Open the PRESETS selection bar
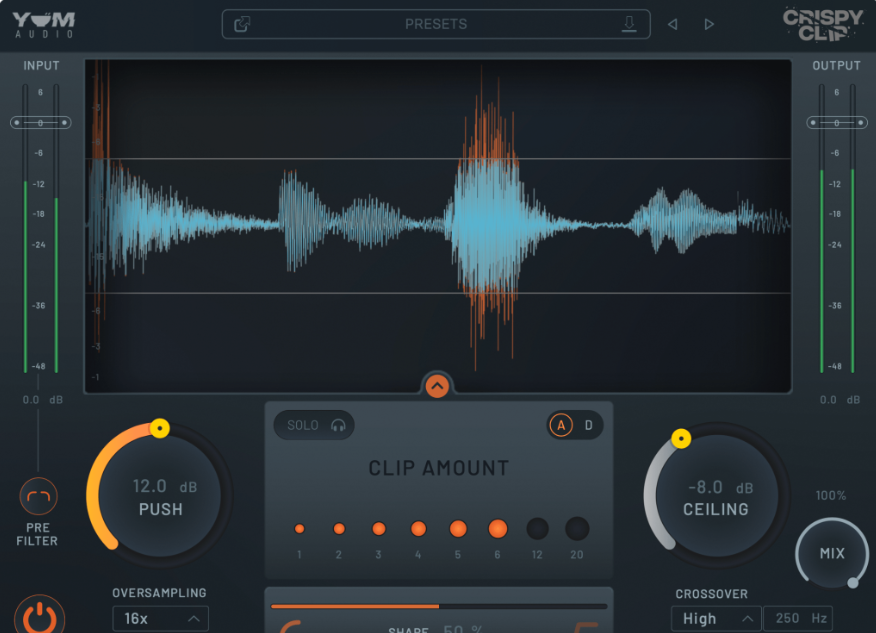The image size is (876, 633). point(436,24)
